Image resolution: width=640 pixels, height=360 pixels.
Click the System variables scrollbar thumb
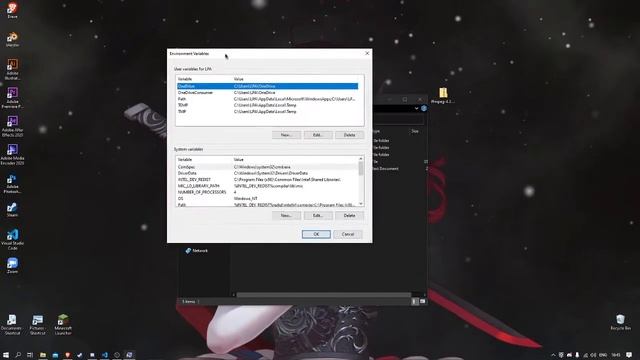[x=361, y=168]
